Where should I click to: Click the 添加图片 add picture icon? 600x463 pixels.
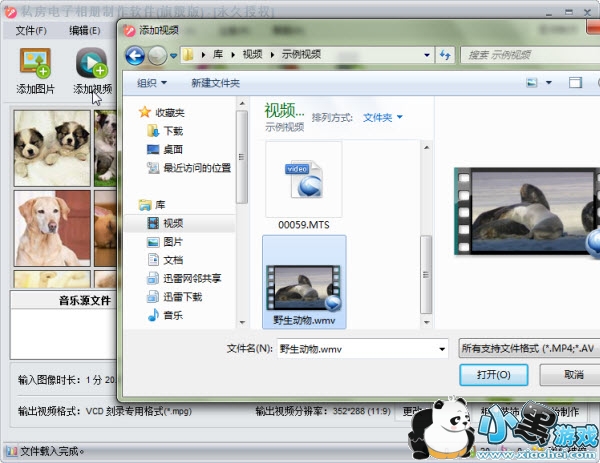tap(35, 64)
